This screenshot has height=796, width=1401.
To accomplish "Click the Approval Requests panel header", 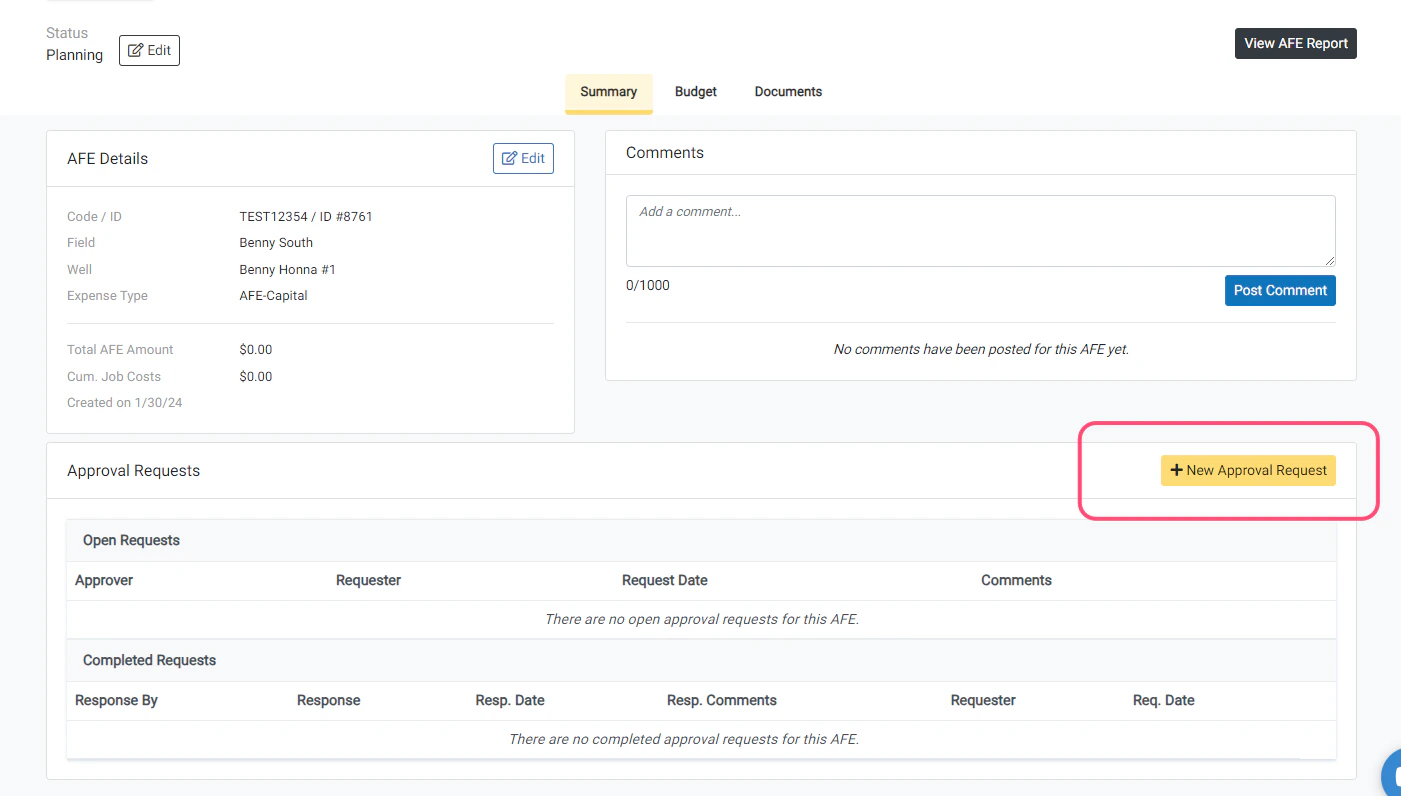I will pos(133,470).
